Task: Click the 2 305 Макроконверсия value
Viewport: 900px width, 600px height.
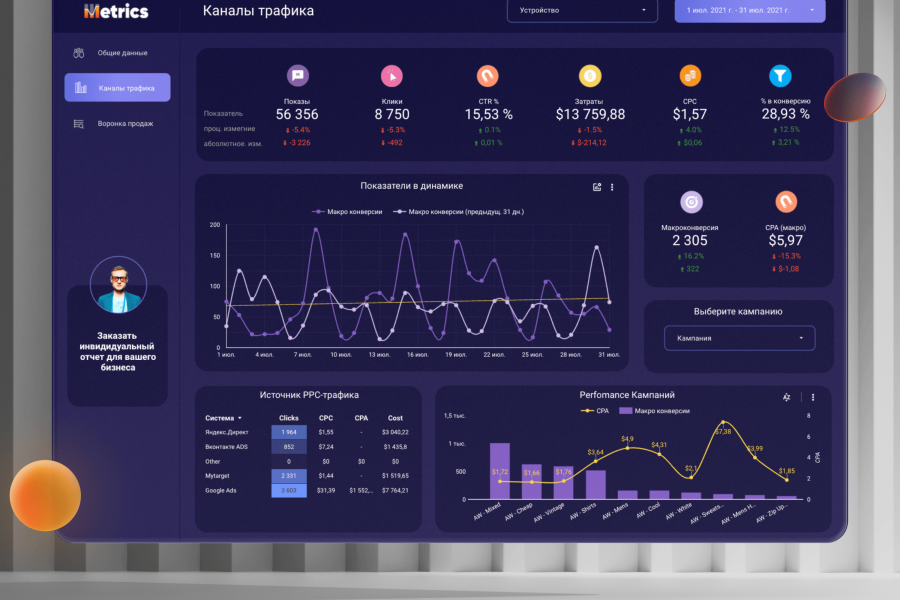Action: tap(690, 240)
